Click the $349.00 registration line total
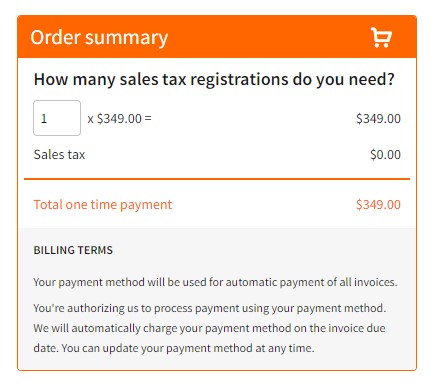 pos(378,118)
